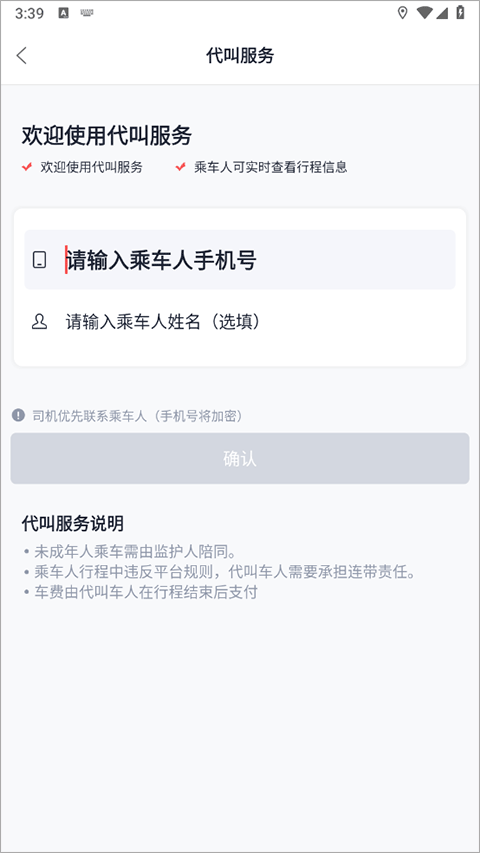480x853 pixels.
Task: Tap the 代叫服务说明 section heading
Action: (x=73, y=523)
